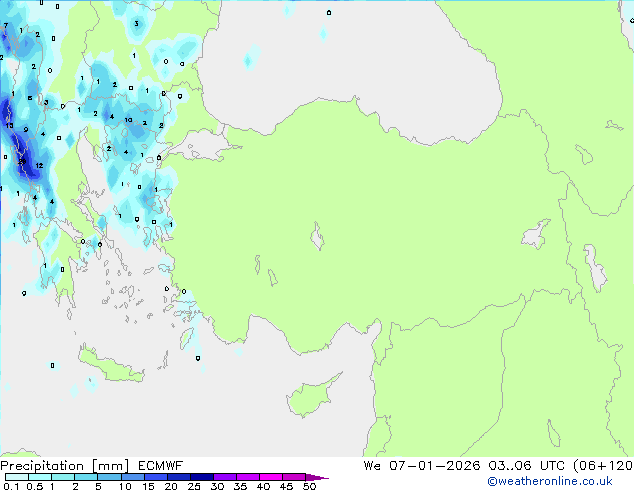Select the "10" precipitation value on the map
This screenshot has height=490, width=634.
pos(128,120)
